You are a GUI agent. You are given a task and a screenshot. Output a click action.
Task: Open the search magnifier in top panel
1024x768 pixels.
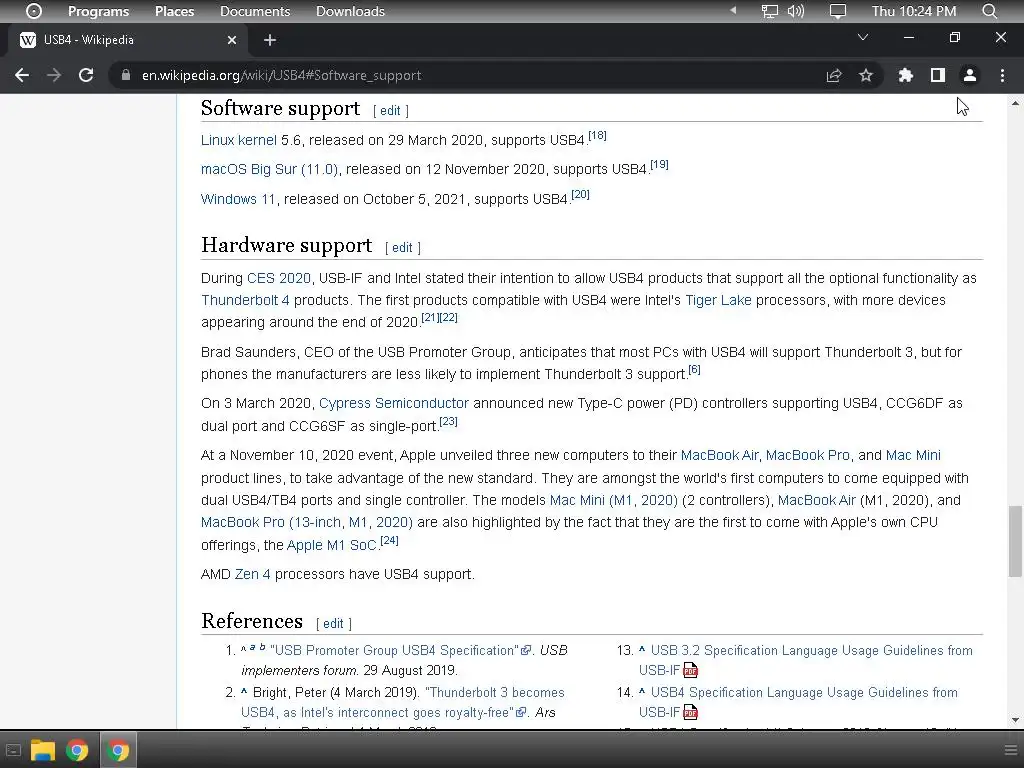989,11
